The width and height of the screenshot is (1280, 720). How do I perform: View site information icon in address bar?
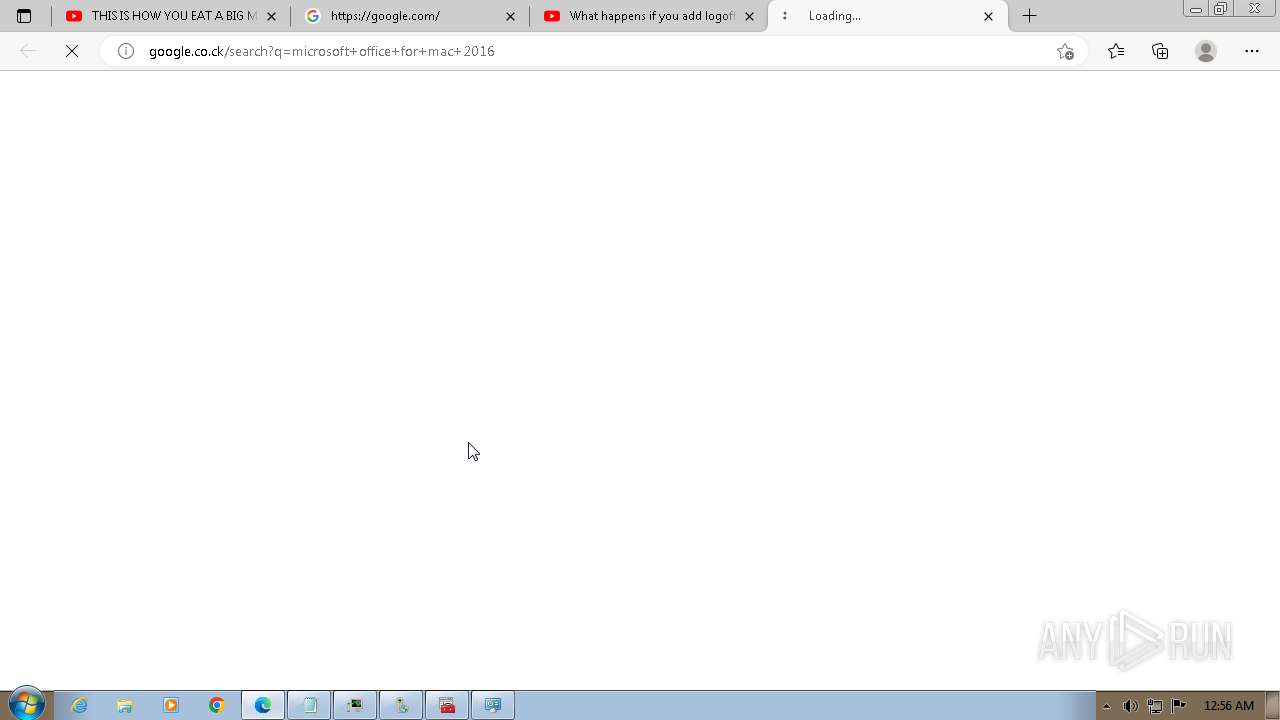[x=126, y=51]
